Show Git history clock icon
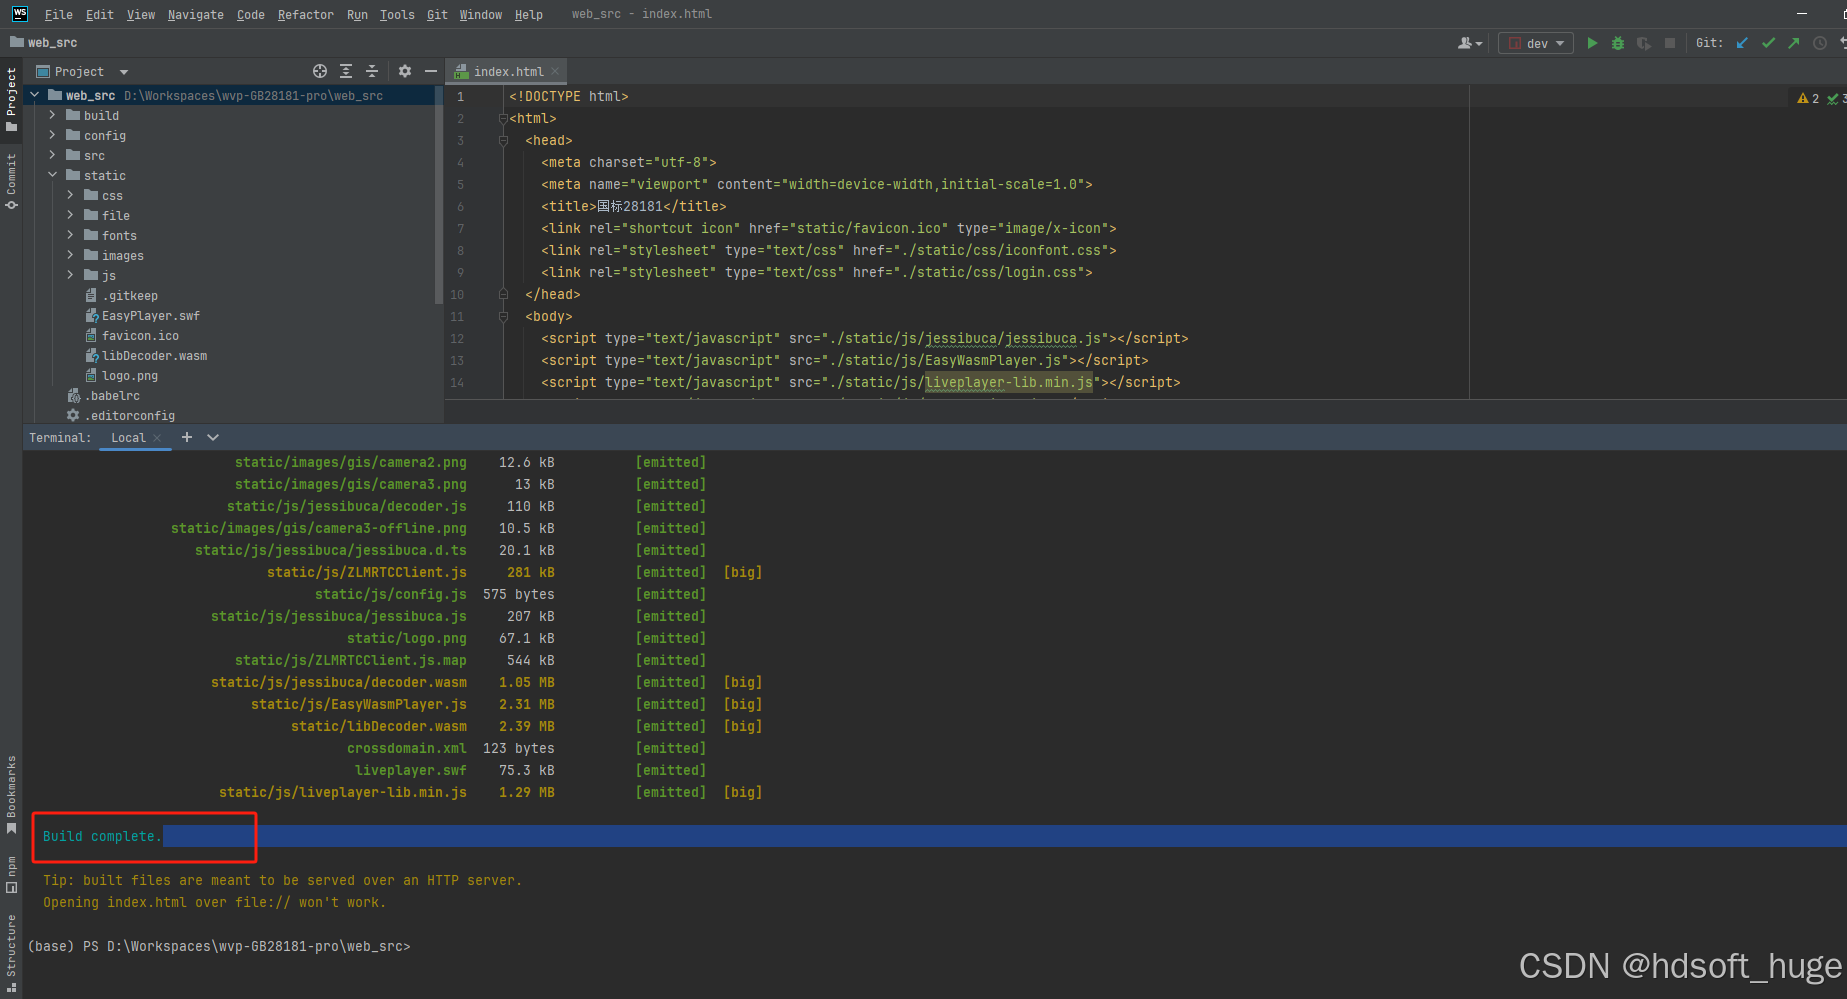1847x999 pixels. click(x=1820, y=43)
